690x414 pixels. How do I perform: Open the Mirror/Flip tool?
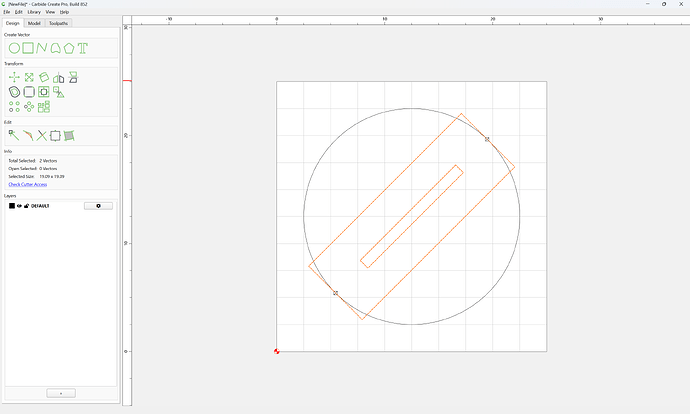[59, 78]
